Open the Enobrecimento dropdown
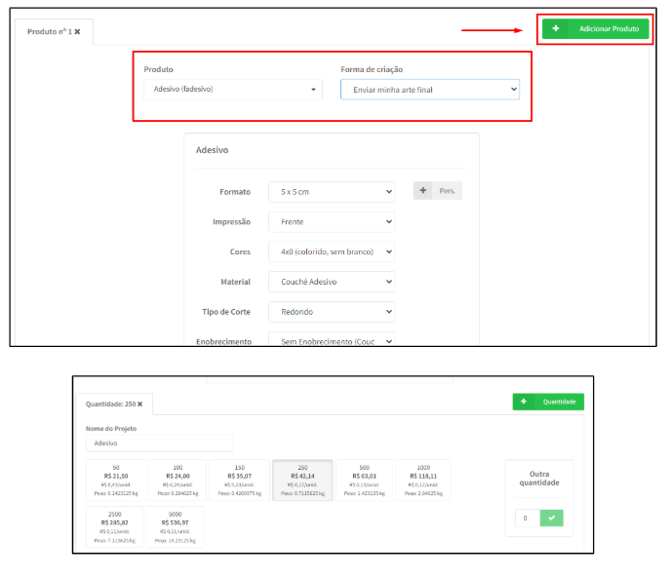 point(331,340)
